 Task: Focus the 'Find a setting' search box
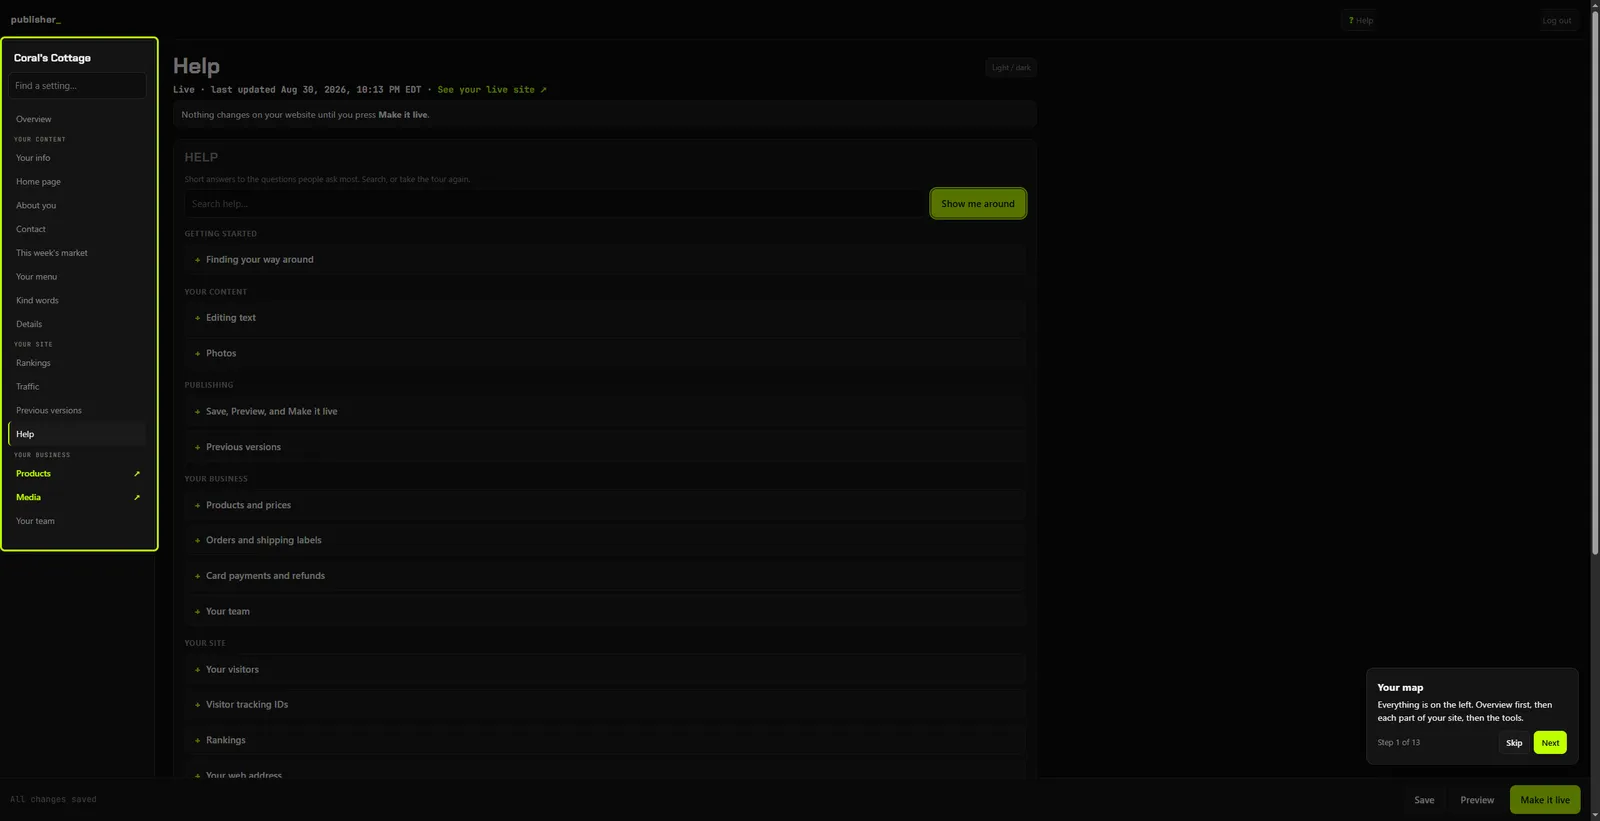pos(77,86)
